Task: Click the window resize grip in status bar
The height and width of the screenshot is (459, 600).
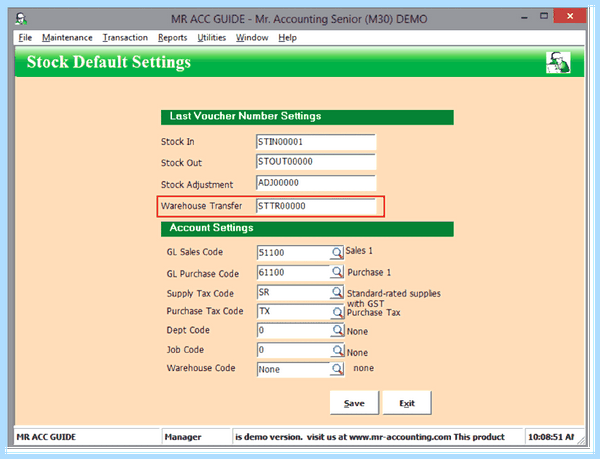Action: [581, 440]
